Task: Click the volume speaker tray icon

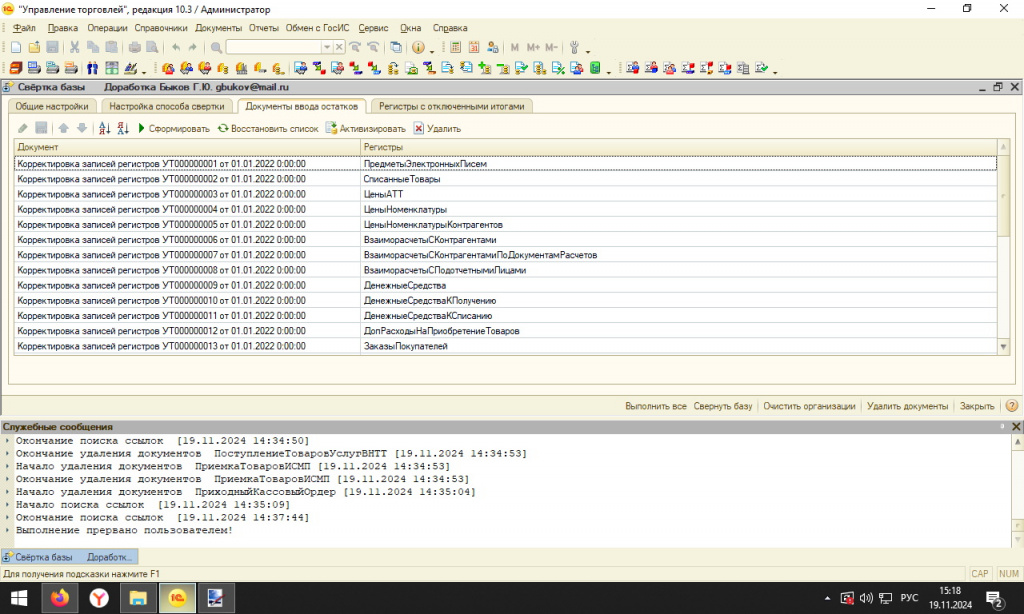Action: coord(866,598)
